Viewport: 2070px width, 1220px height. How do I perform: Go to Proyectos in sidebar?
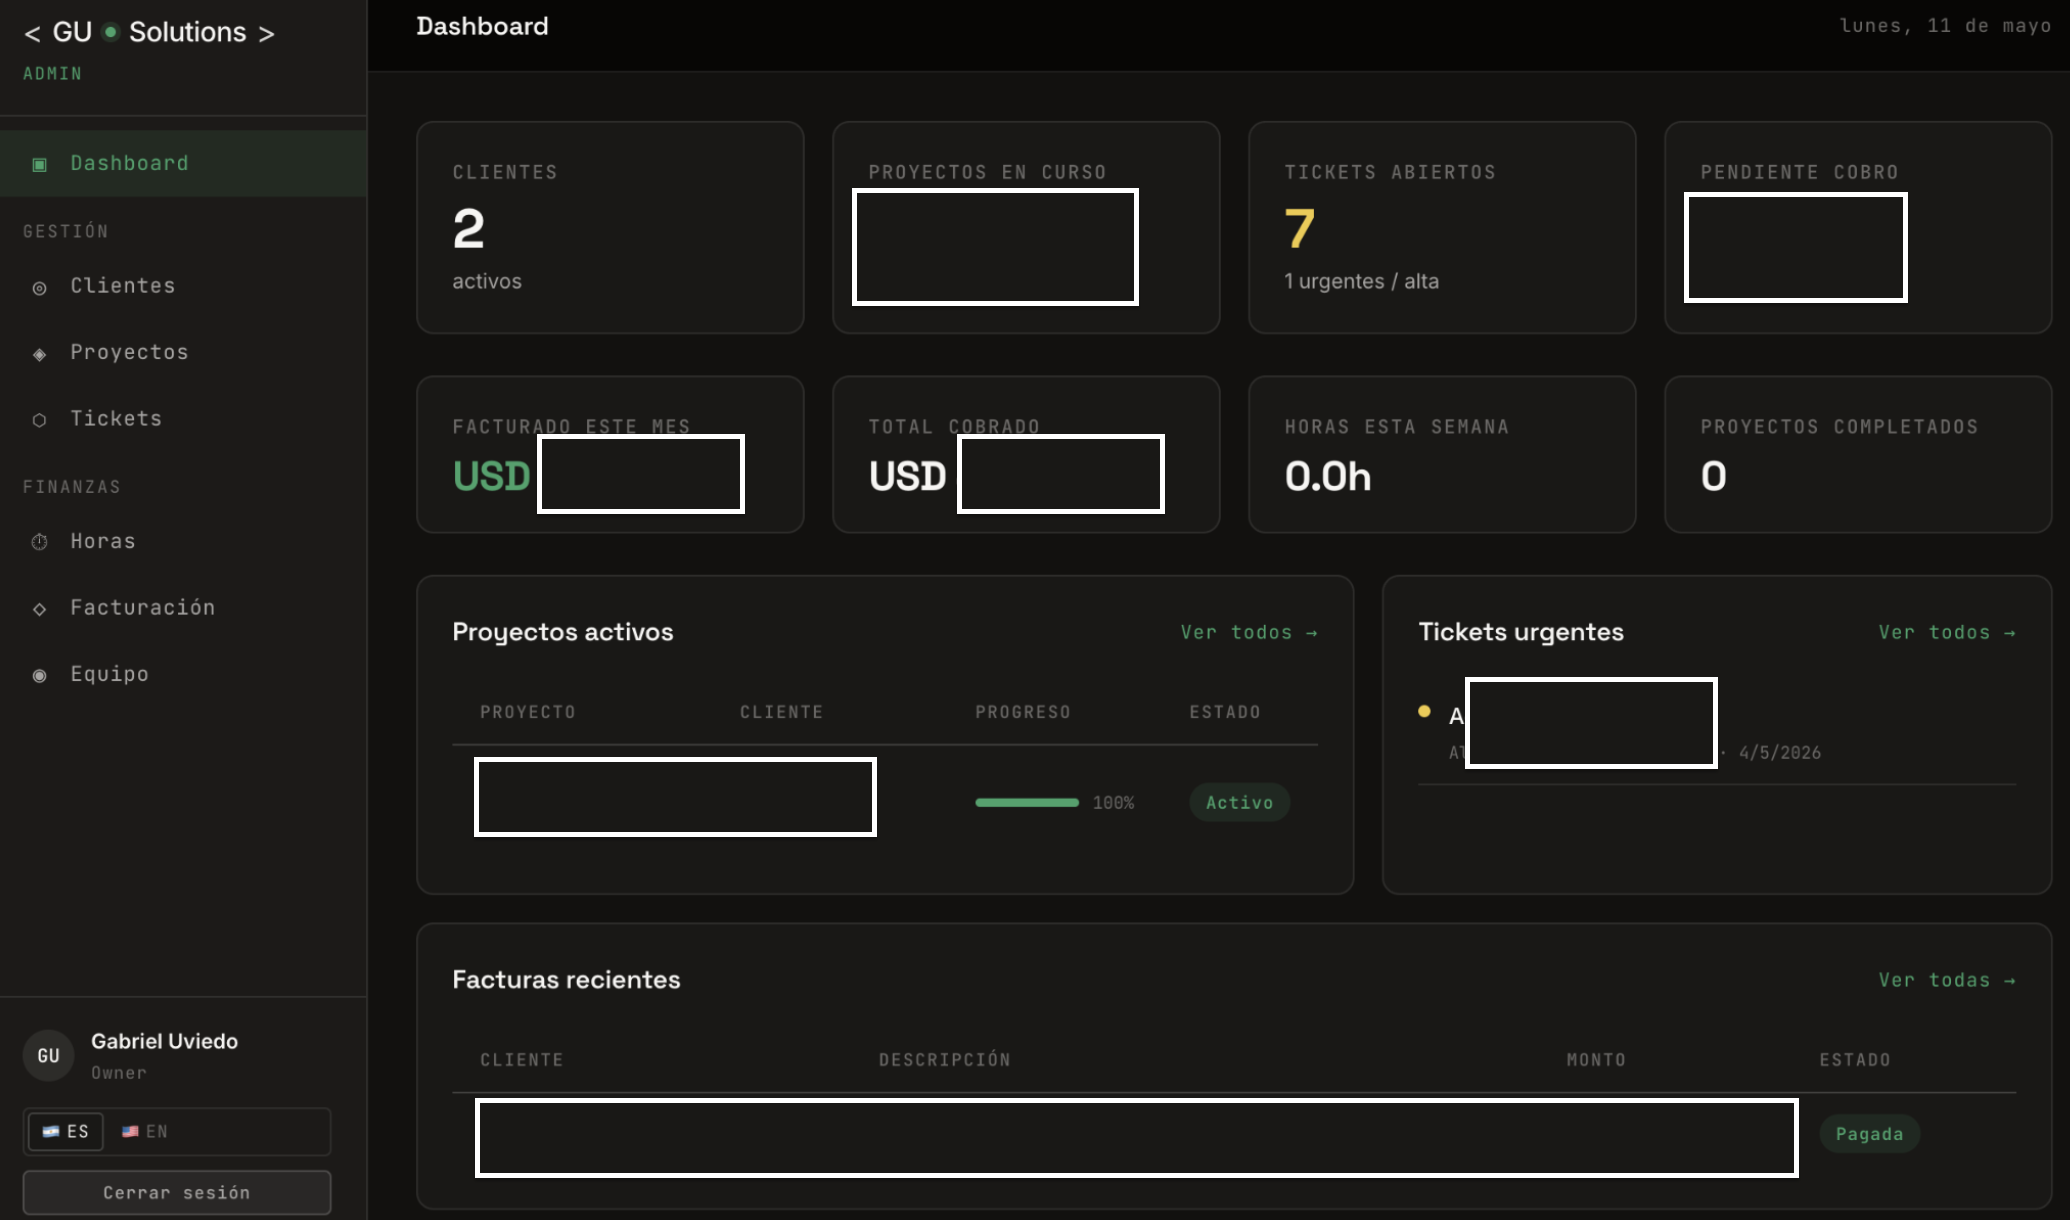pos(183,352)
